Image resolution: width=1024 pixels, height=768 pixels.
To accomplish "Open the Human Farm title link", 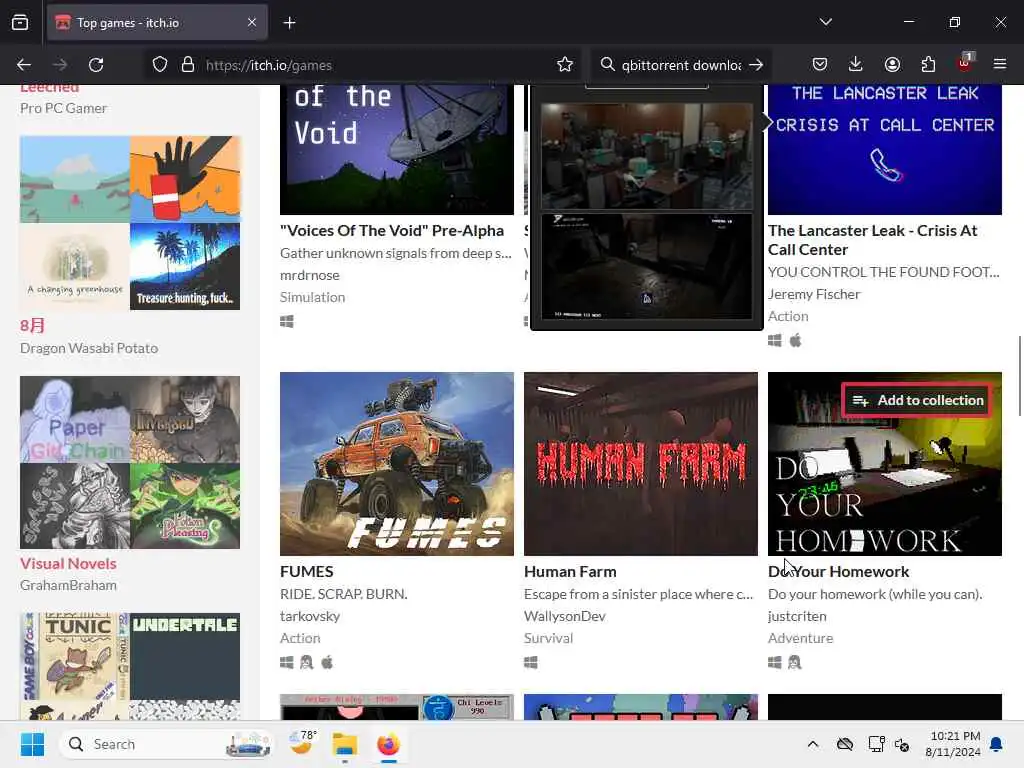I will (570, 571).
